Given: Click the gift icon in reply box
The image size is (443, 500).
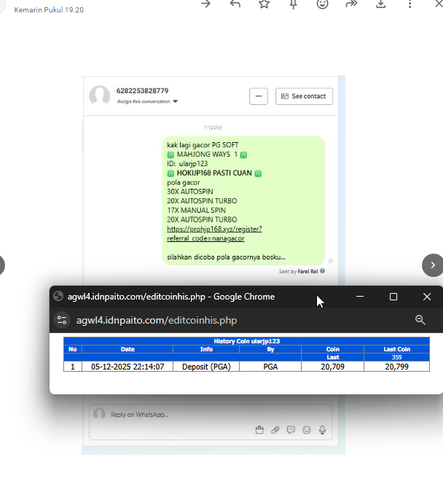Looking at the screenshot, I should (x=259, y=430).
